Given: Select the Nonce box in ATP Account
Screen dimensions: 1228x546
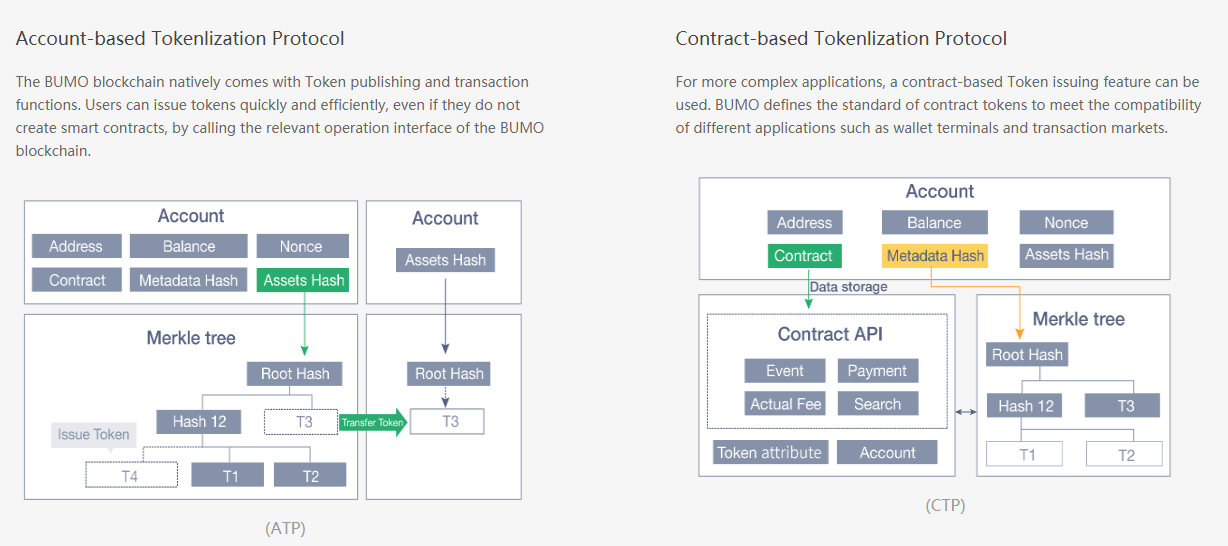Looking at the screenshot, I should tap(301, 246).
